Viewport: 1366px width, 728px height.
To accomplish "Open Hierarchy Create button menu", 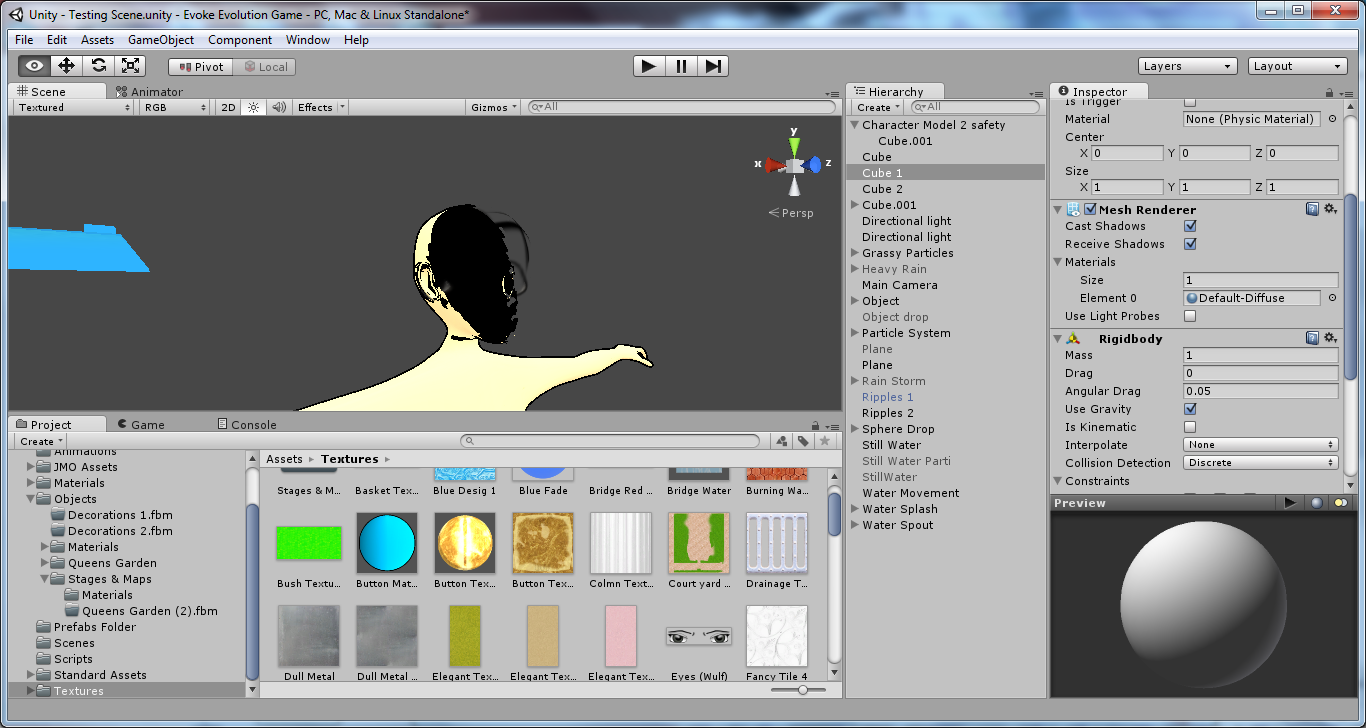I will pos(878,107).
